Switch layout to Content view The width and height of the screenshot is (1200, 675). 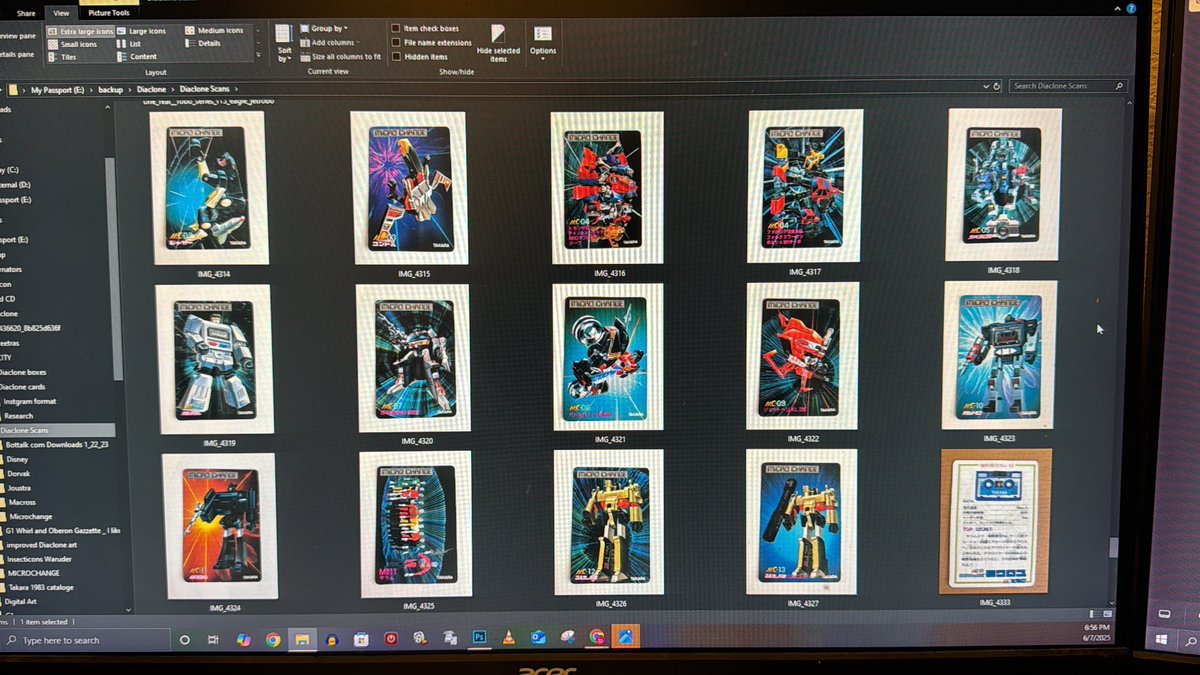click(136, 57)
